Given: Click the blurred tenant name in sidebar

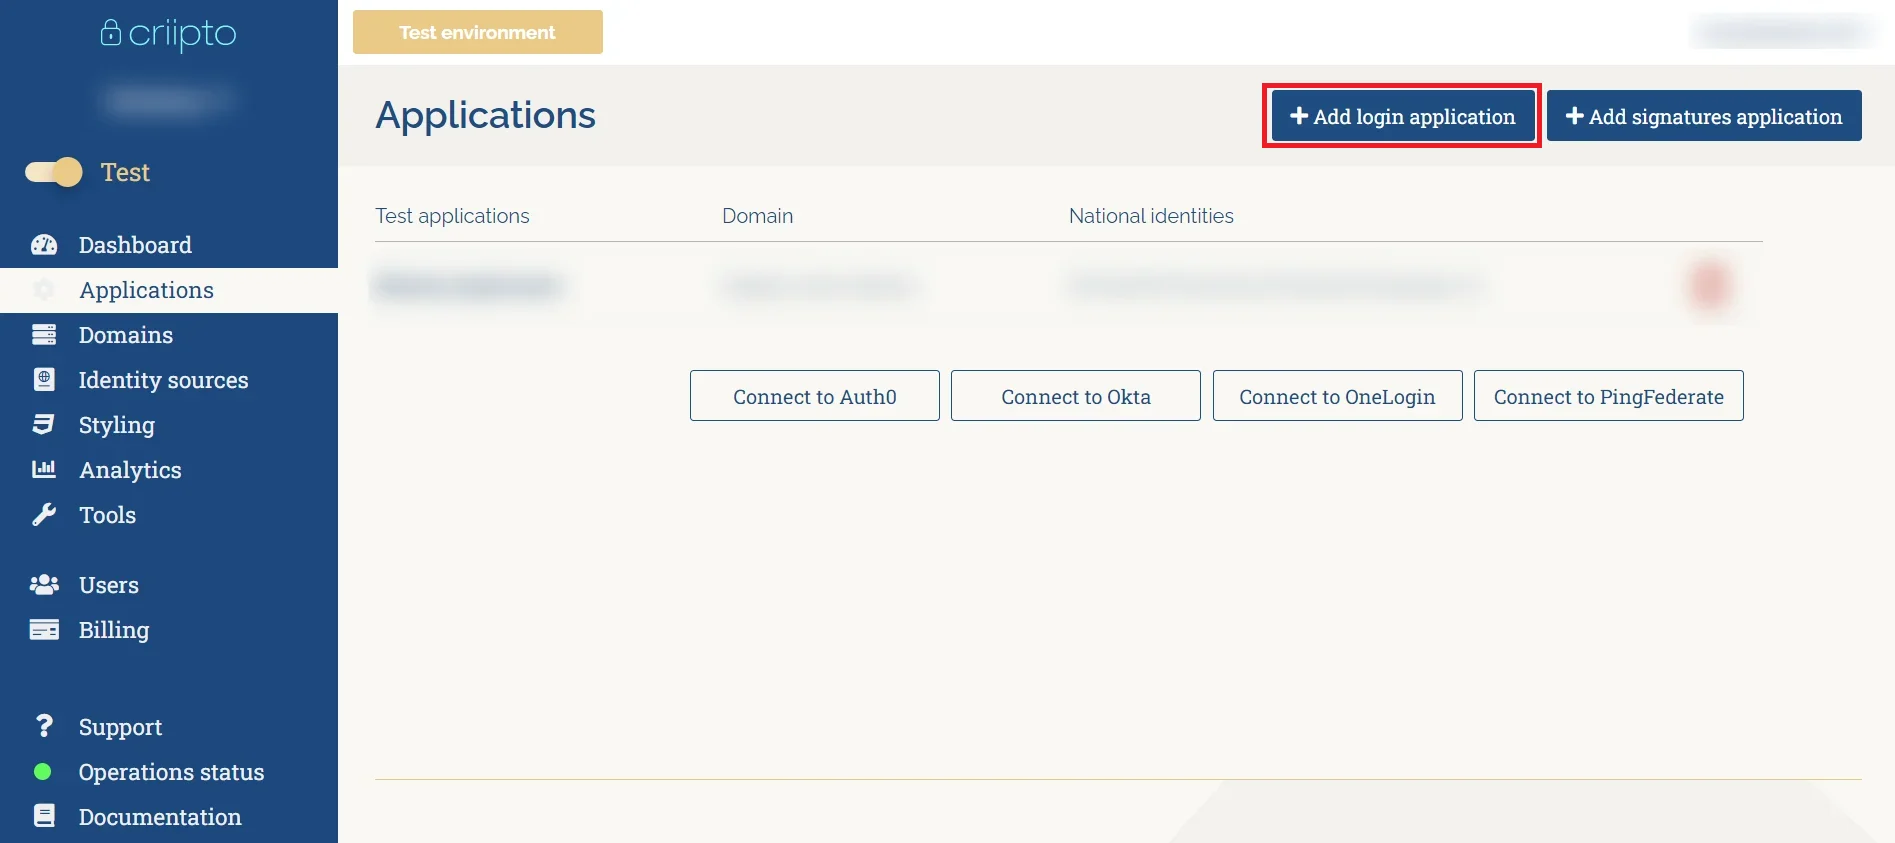Looking at the screenshot, I should [x=168, y=100].
